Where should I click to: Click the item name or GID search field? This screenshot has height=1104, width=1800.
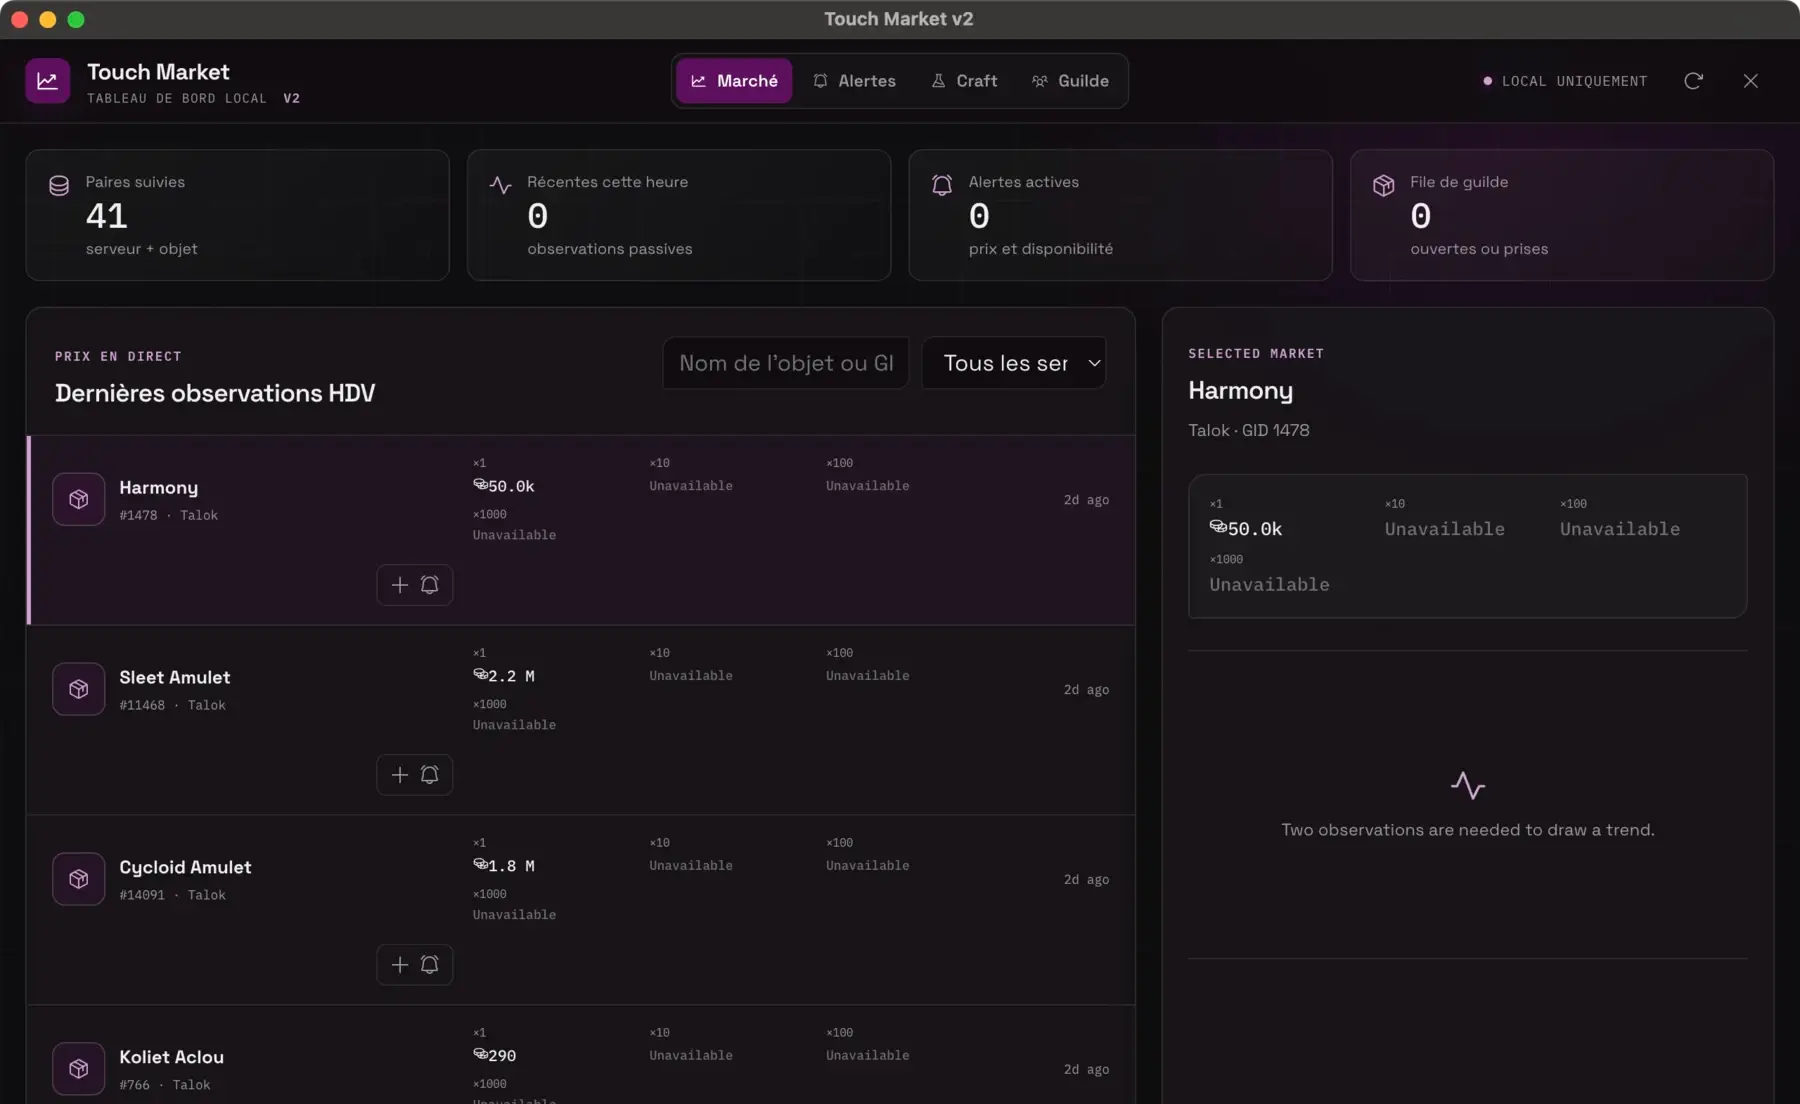pos(786,363)
